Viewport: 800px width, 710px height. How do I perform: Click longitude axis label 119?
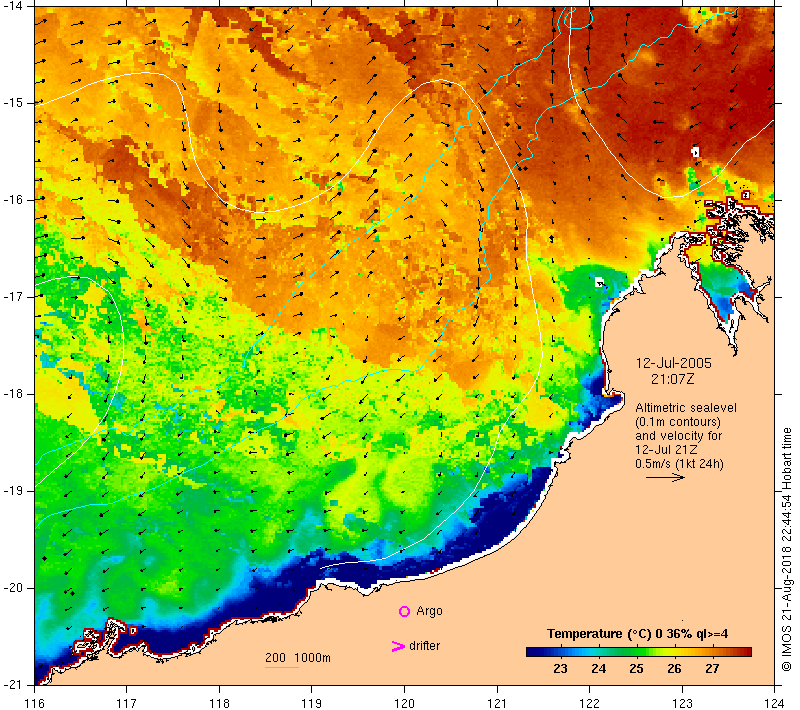point(312,703)
